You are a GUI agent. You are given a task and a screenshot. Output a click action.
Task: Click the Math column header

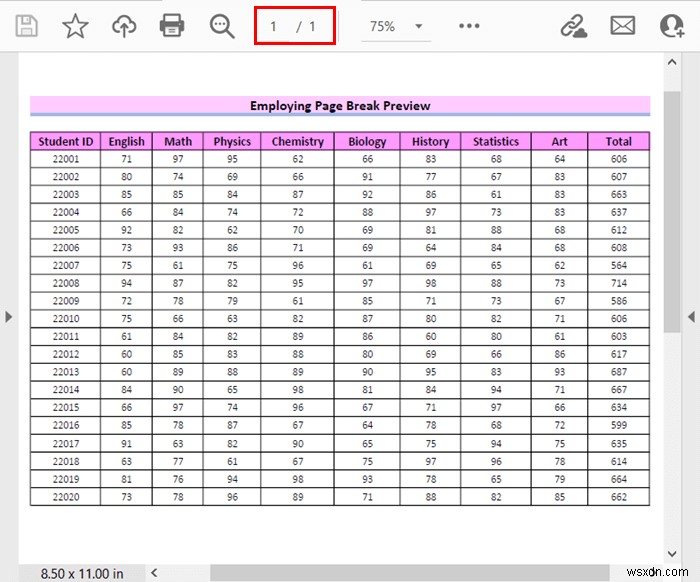[x=178, y=141]
